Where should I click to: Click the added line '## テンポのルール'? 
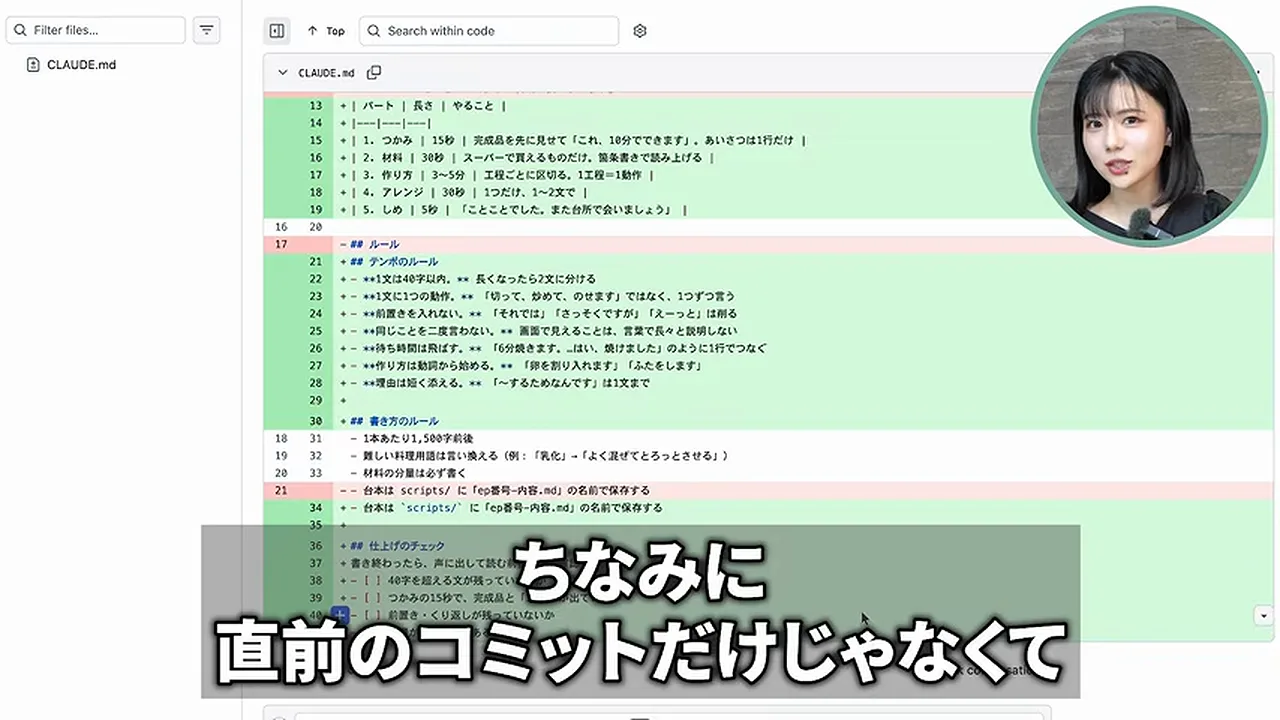tap(393, 262)
